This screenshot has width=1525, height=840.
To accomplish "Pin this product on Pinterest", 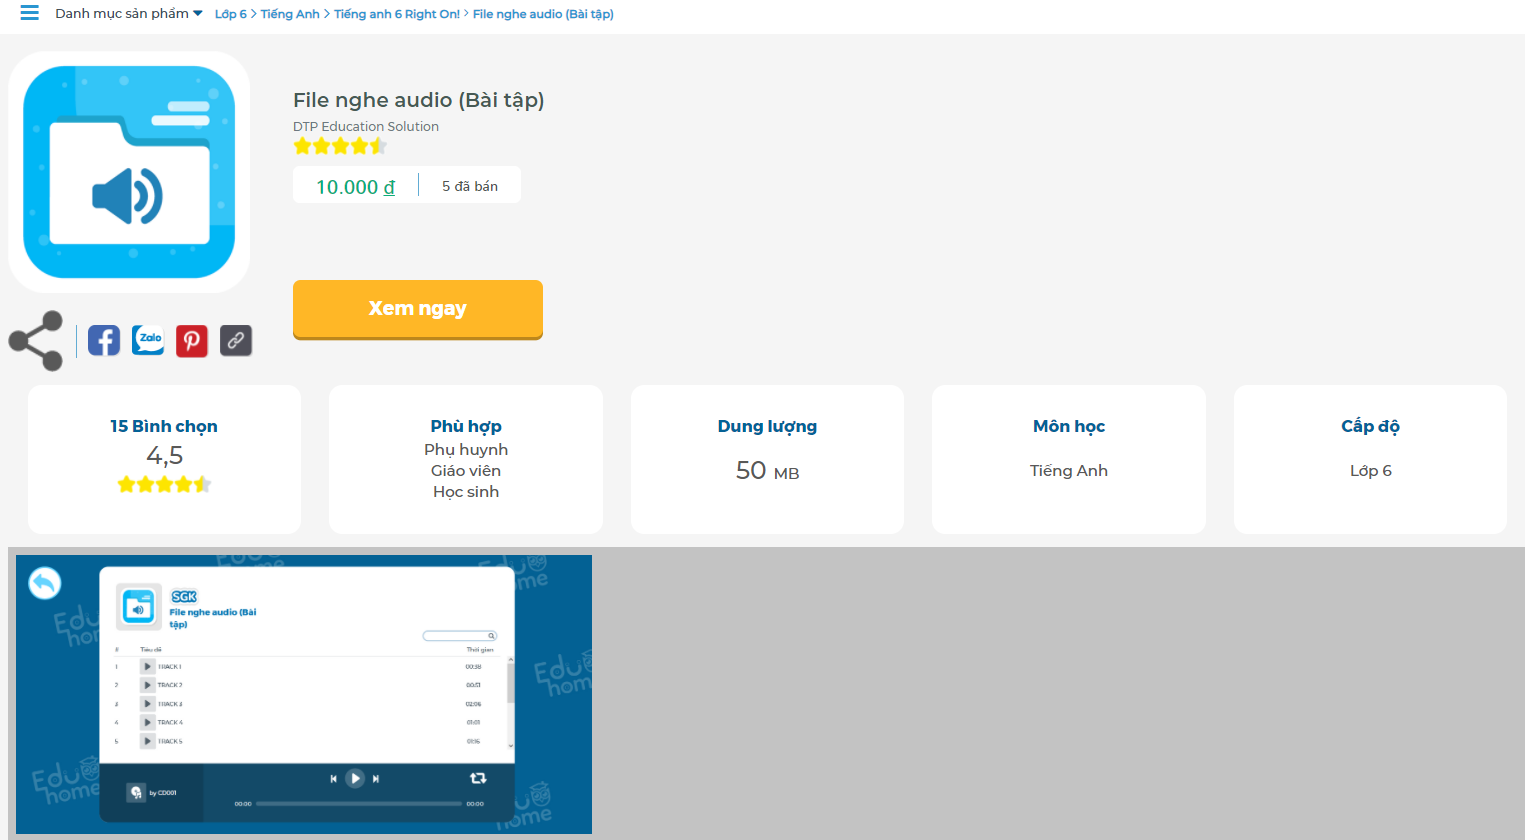I will [x=192, y=341].
